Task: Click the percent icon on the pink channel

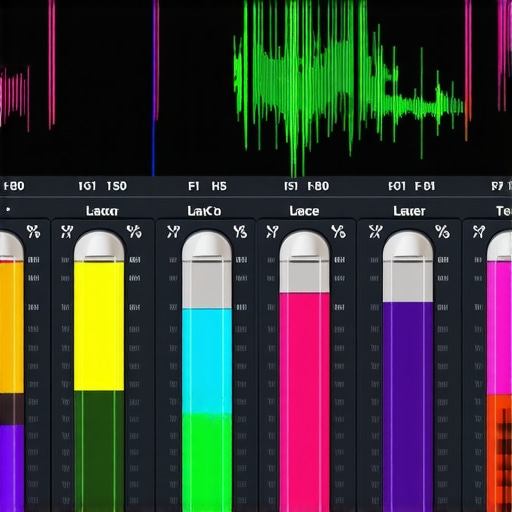Action: pyautogui.click(x=338, y=232)
